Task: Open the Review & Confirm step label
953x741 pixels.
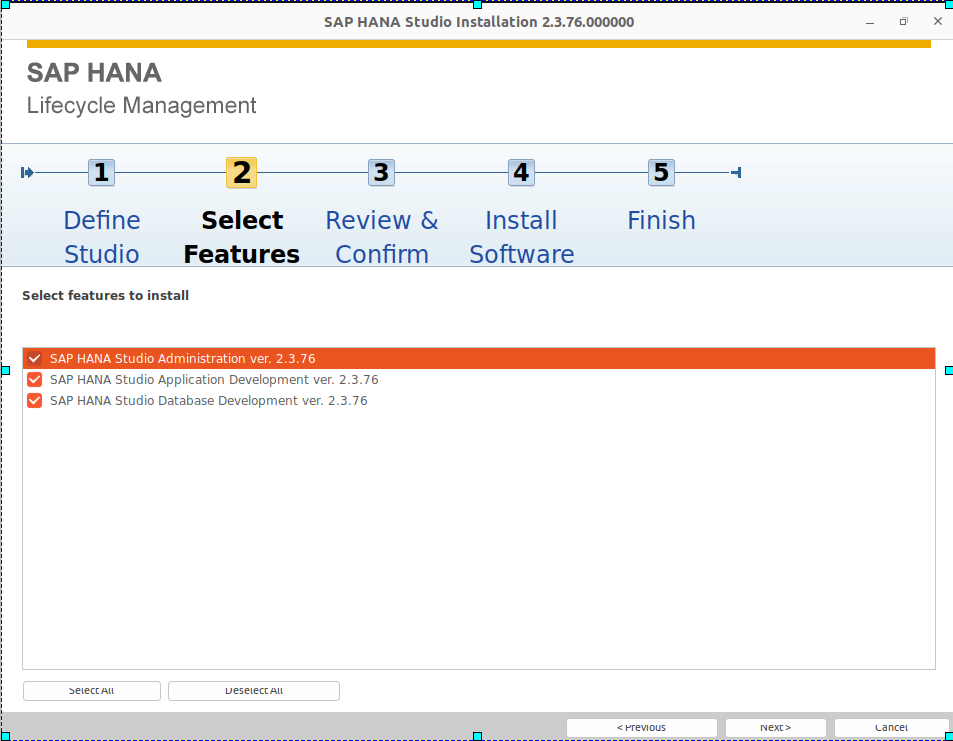Action: (x=382, y=237)
